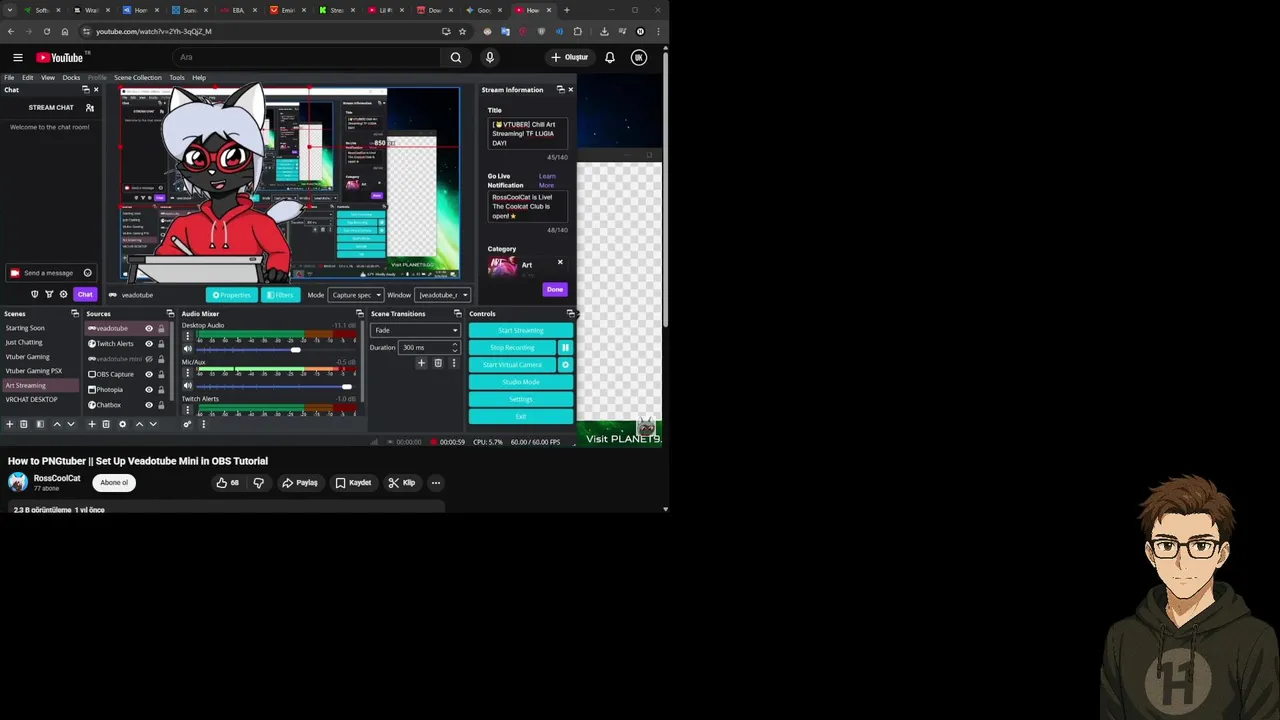This screenshot has height=720, width=1280.
Task: Toggle visibility of veadotube source
Action: coord(149,328)
